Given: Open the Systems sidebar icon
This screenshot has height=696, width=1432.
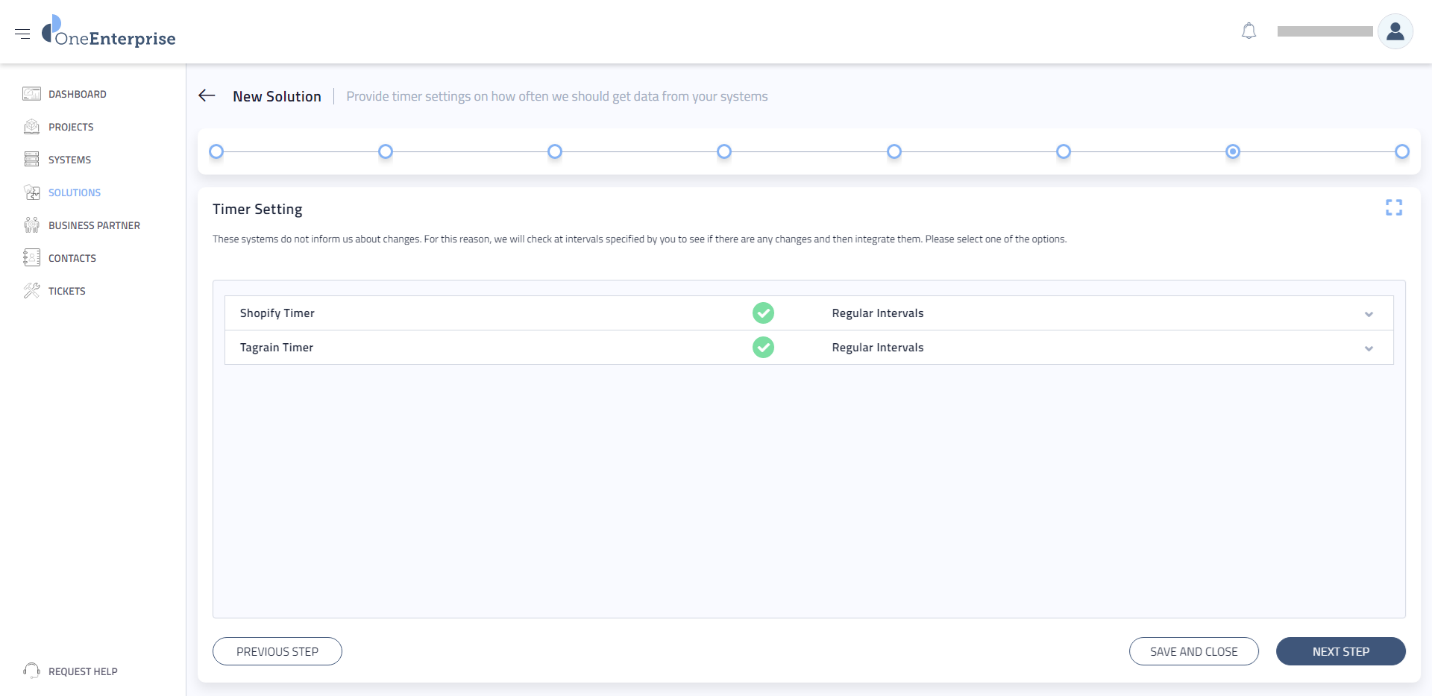Looking at the screenshot, I should [31, 159].
